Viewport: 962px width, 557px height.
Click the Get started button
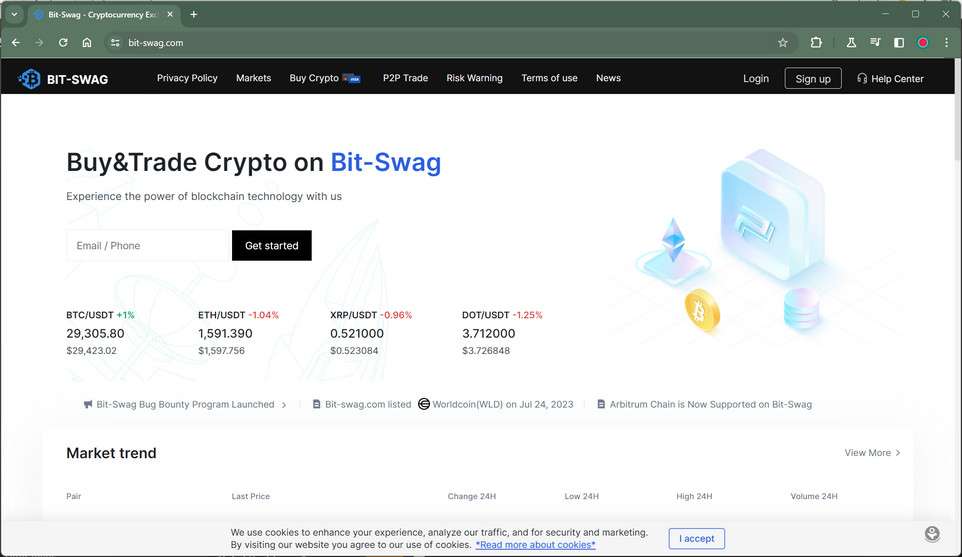click(x=271, y=246)
